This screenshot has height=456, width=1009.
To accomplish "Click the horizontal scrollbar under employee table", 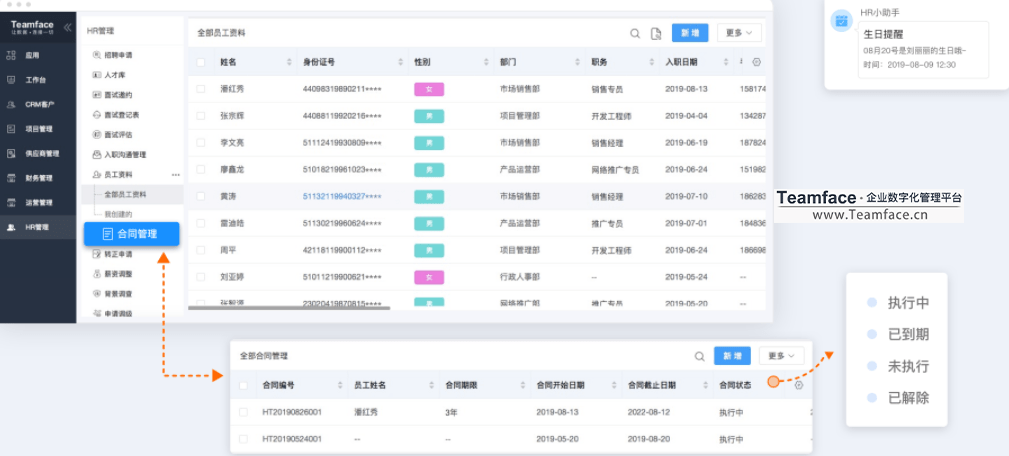I will tap(289, 308).
